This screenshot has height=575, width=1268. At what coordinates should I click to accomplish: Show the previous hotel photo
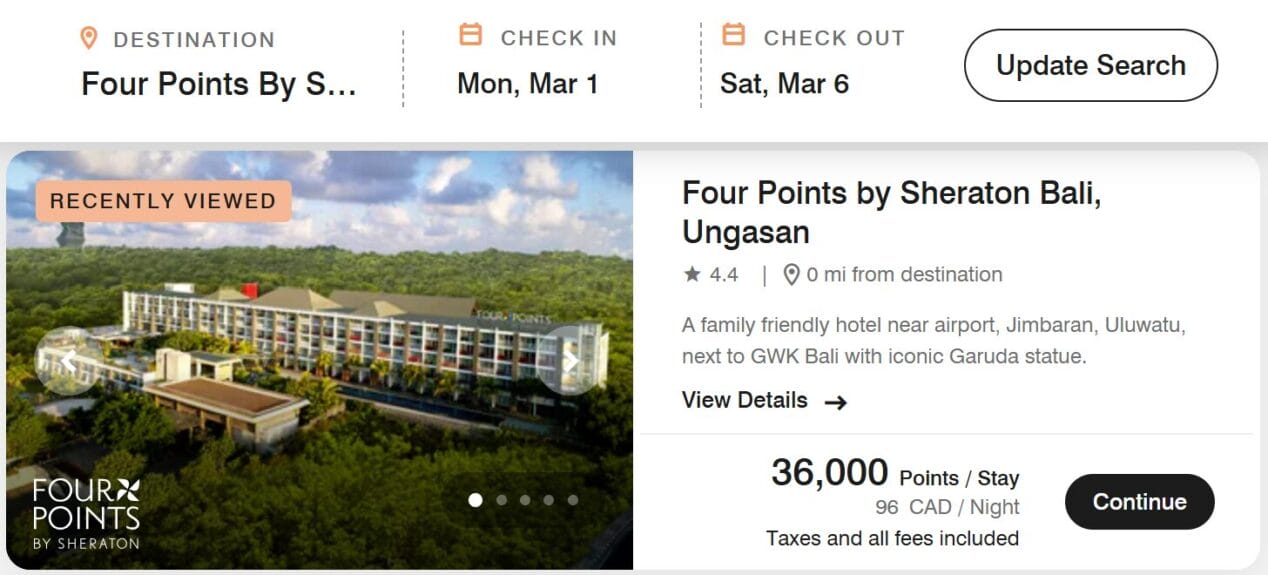(x=68, y=360)
